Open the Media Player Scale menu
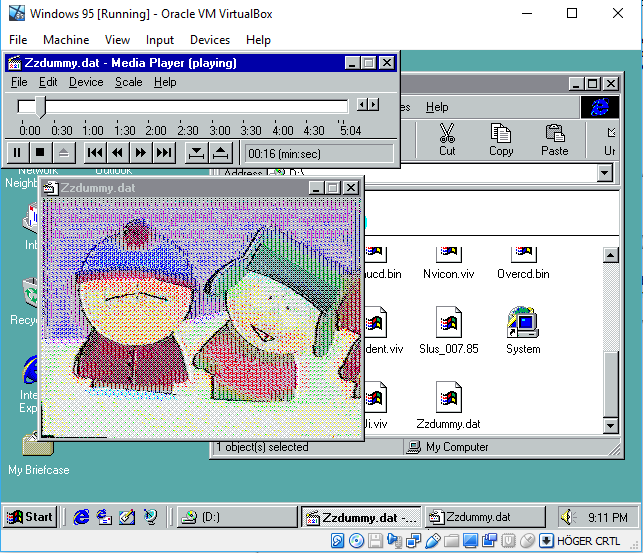 [x=128, y=82]
